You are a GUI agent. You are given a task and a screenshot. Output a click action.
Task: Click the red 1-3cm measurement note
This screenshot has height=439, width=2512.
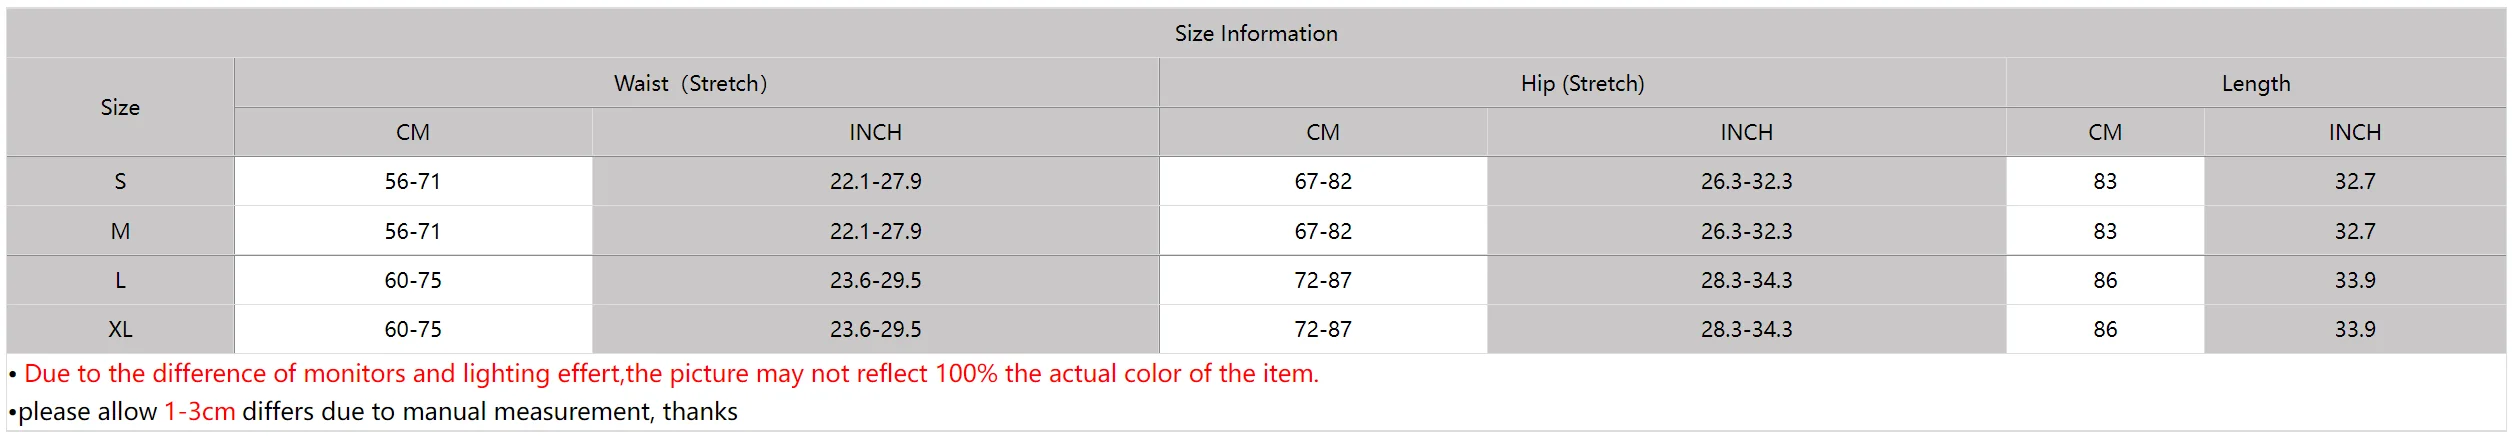pyautogui.click(x=199, y=411)
